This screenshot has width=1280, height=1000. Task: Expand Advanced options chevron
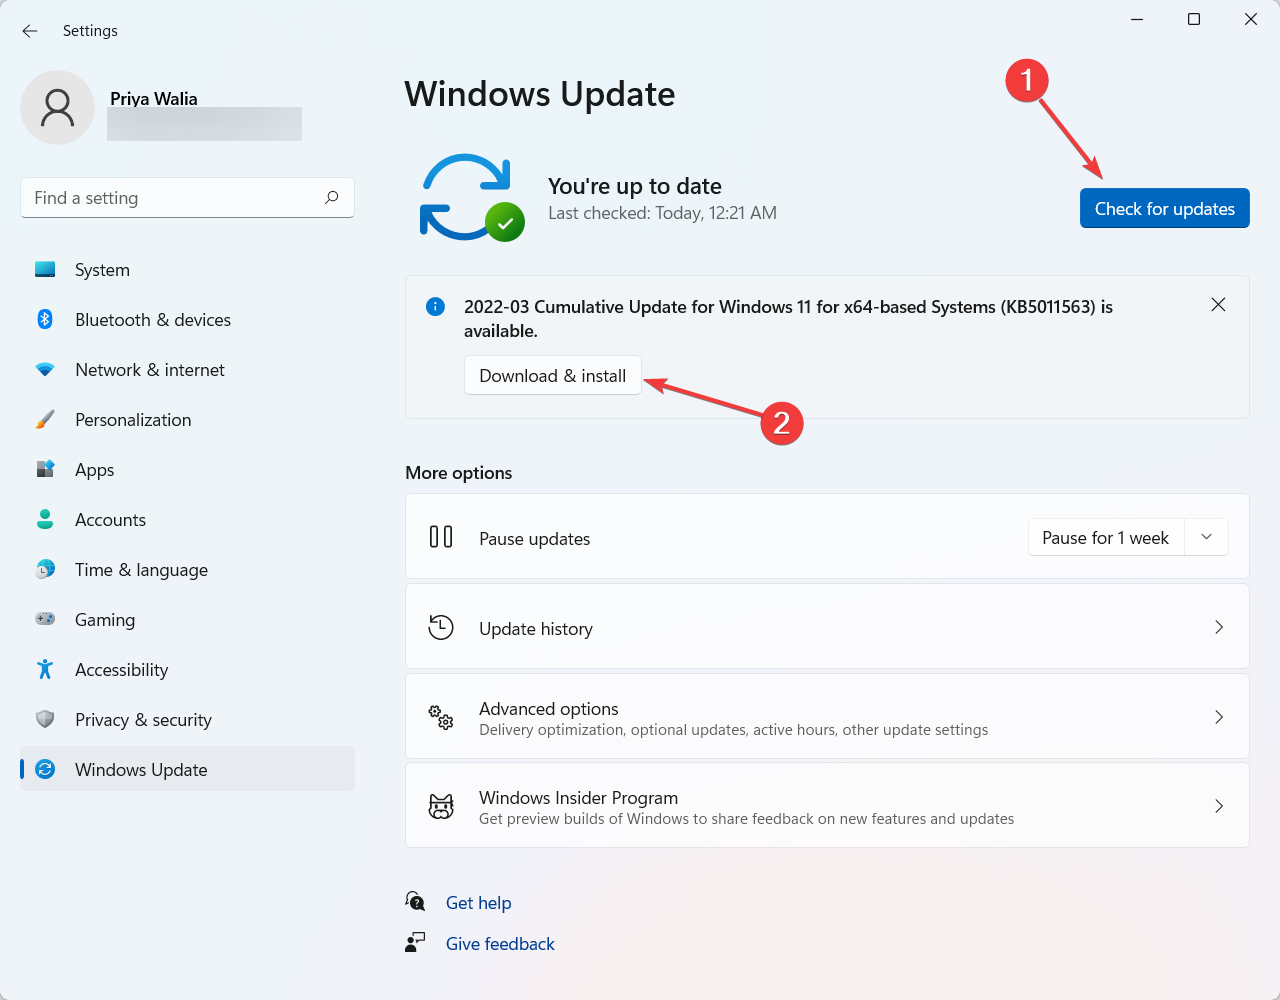[1219, 717]
